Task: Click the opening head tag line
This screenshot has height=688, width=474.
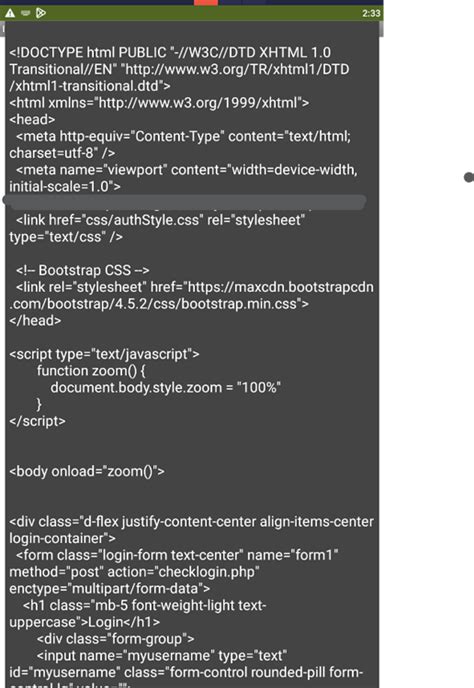Action: (x=32, y=119)
